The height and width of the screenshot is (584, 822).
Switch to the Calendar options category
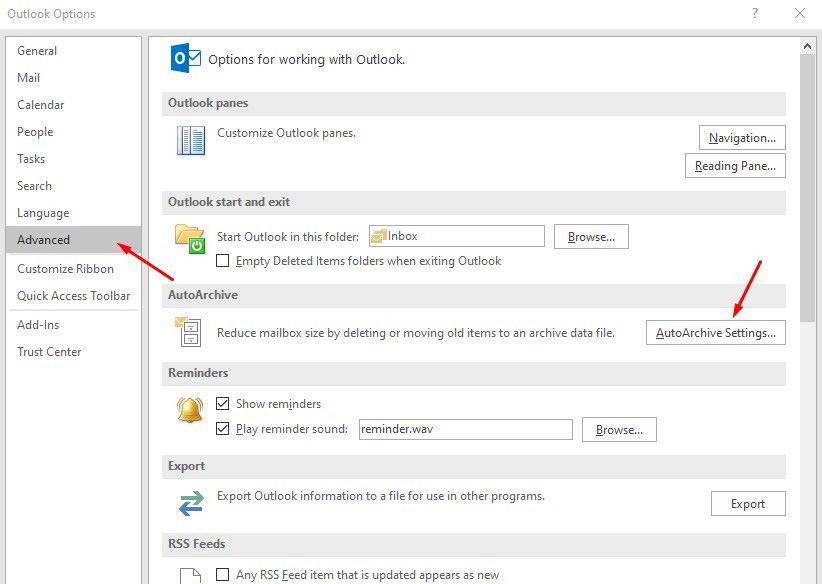40,105
